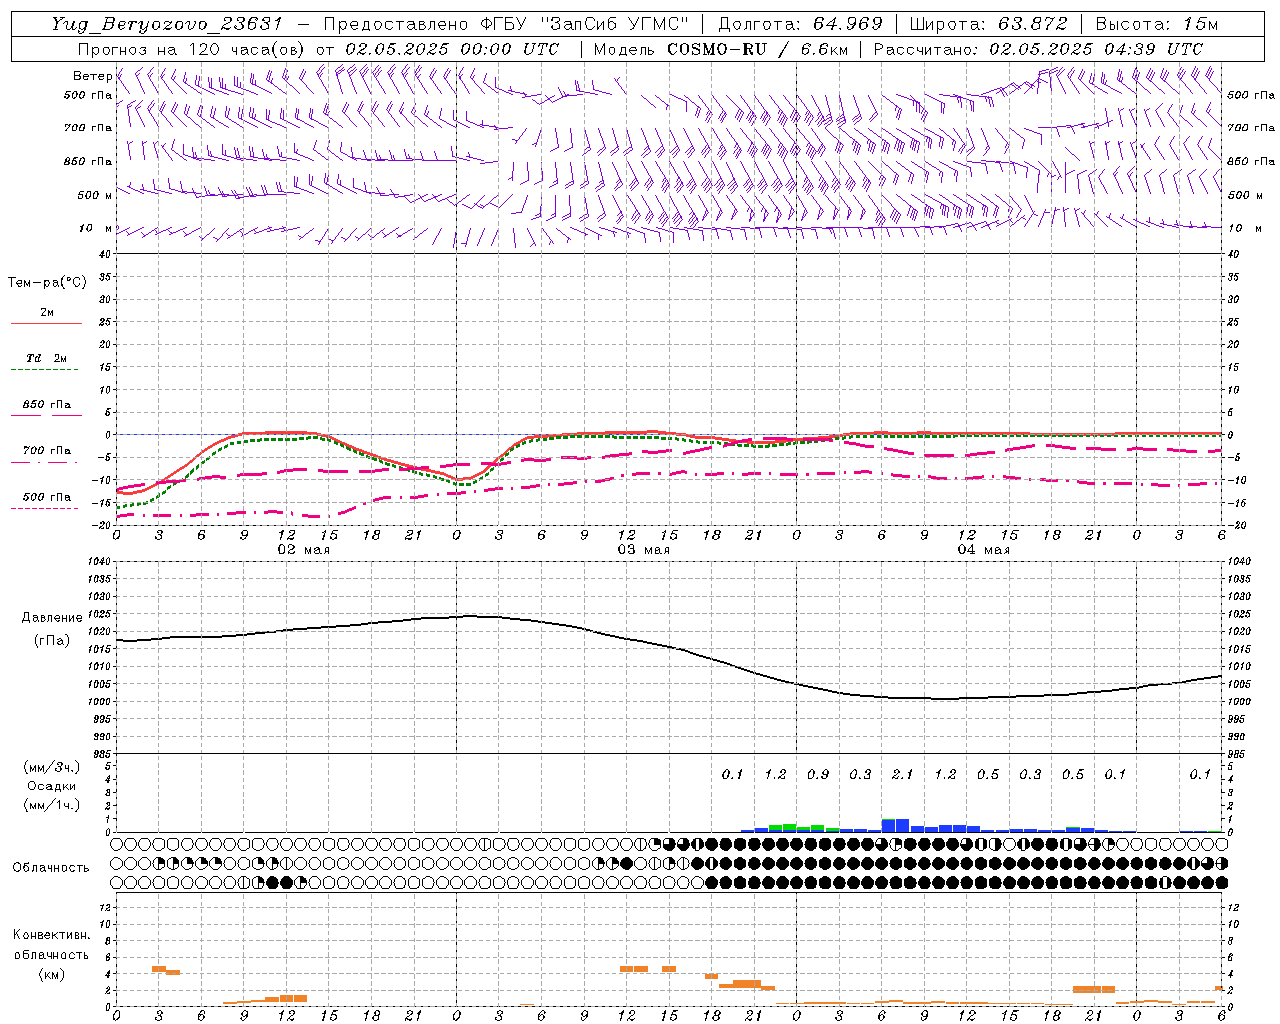
Task: Click the green dashed sample under Td 2м
Action: pos(44,370)
